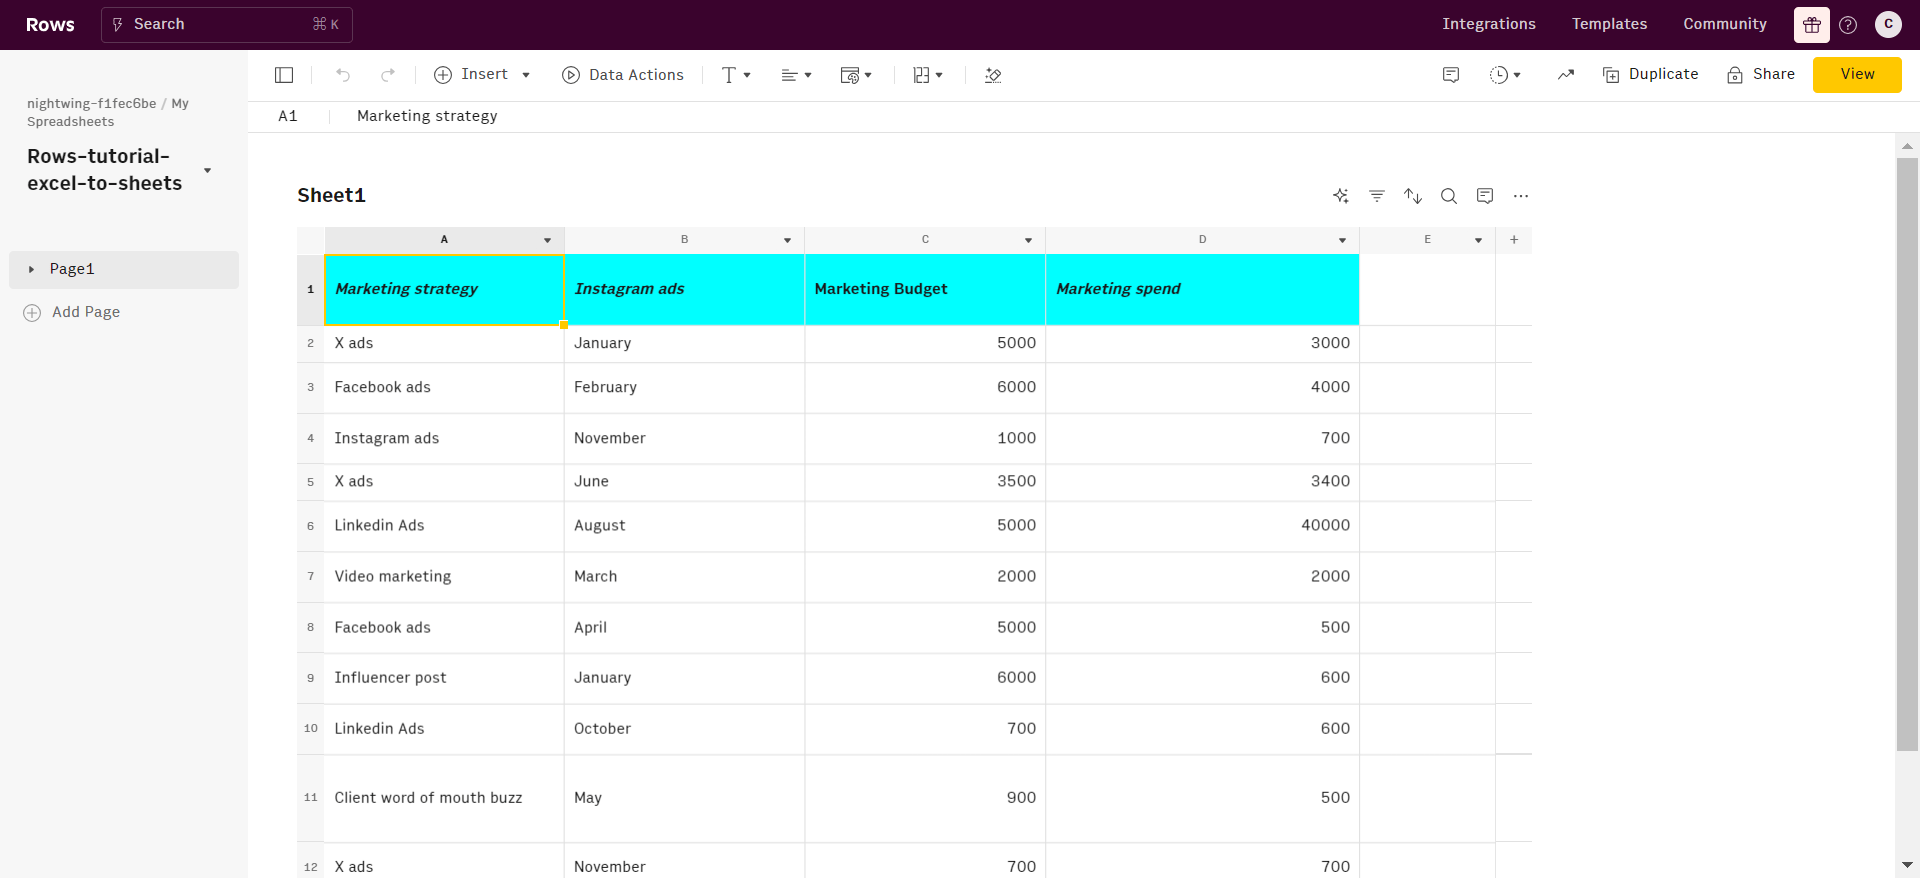Click the formula bar content

click(427, 116)
